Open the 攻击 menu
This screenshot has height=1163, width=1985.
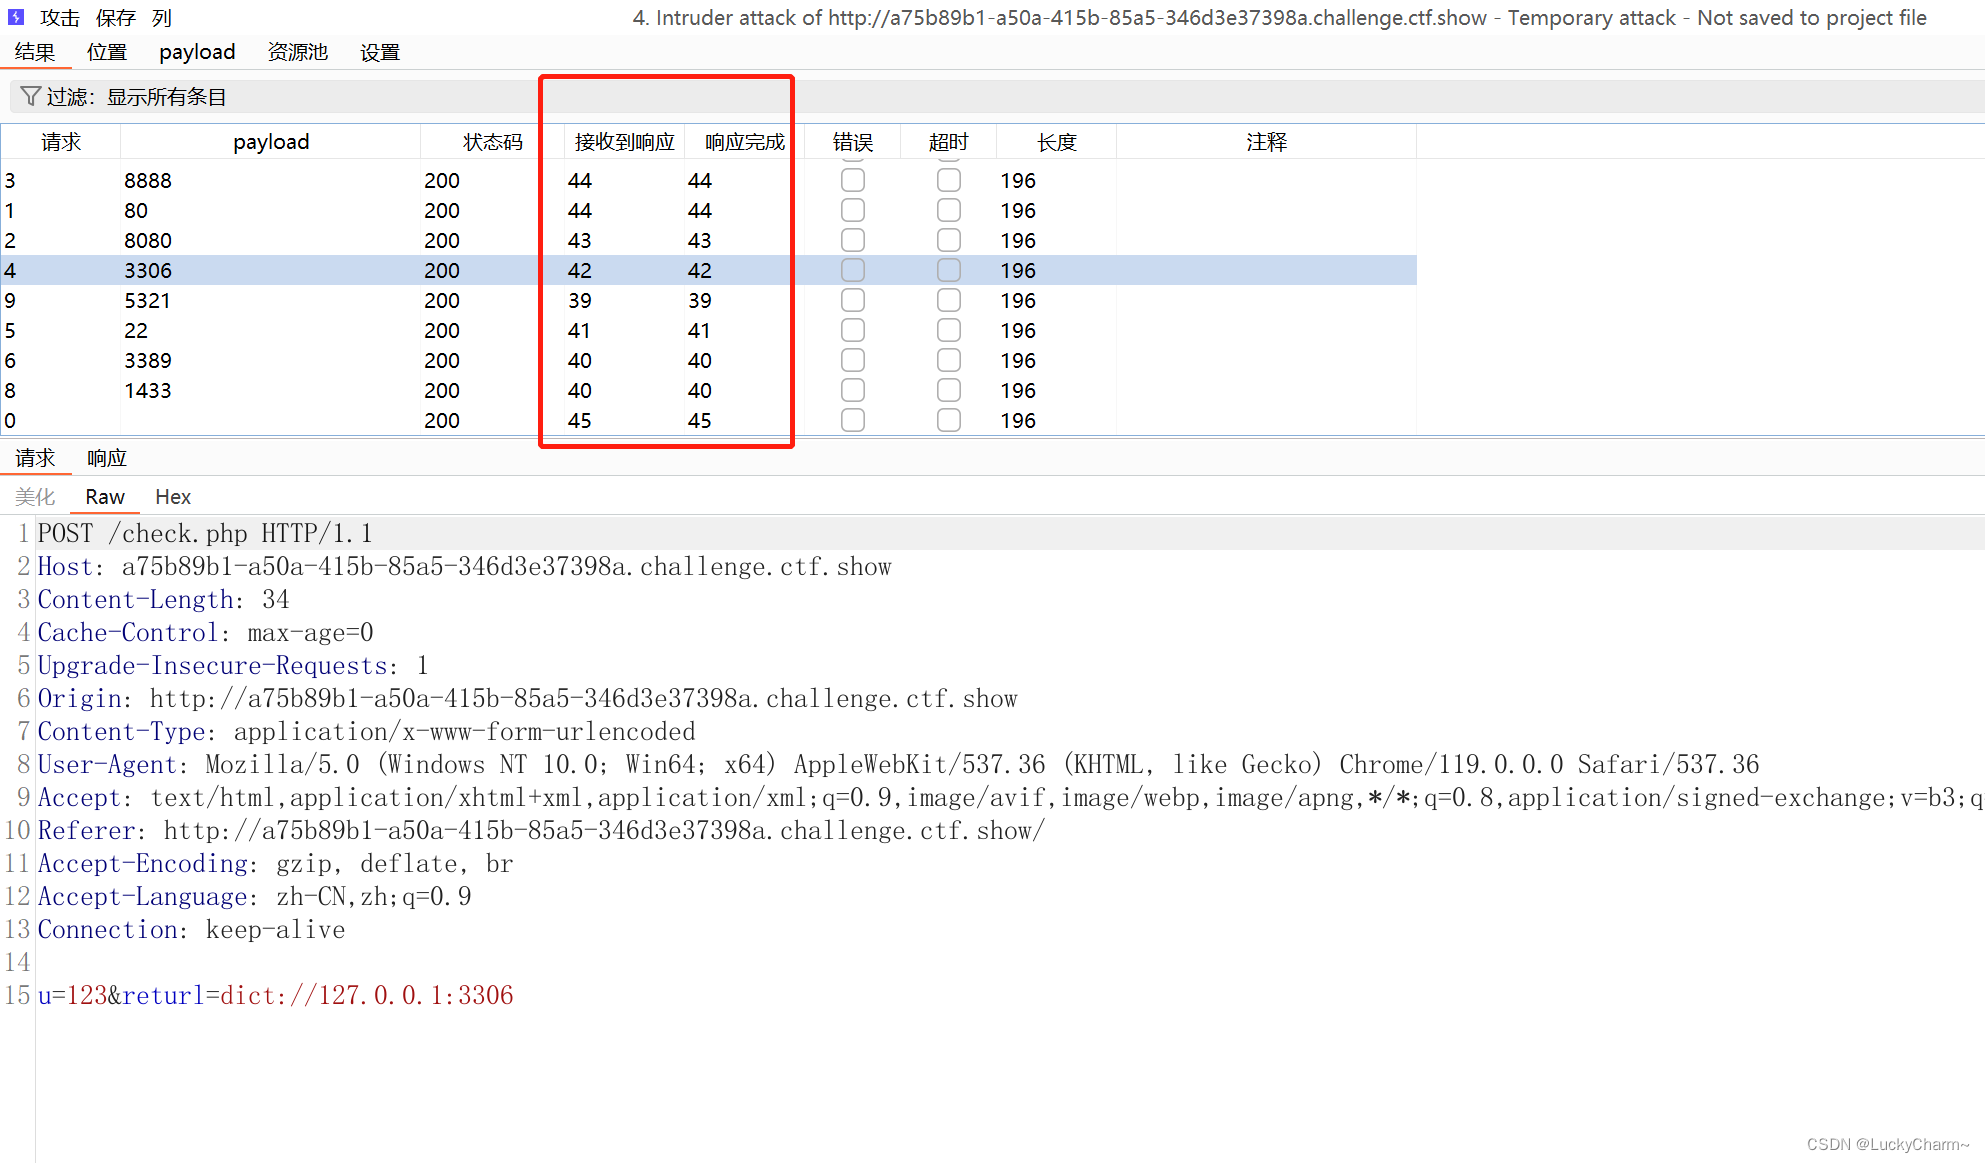click(60, 18)
